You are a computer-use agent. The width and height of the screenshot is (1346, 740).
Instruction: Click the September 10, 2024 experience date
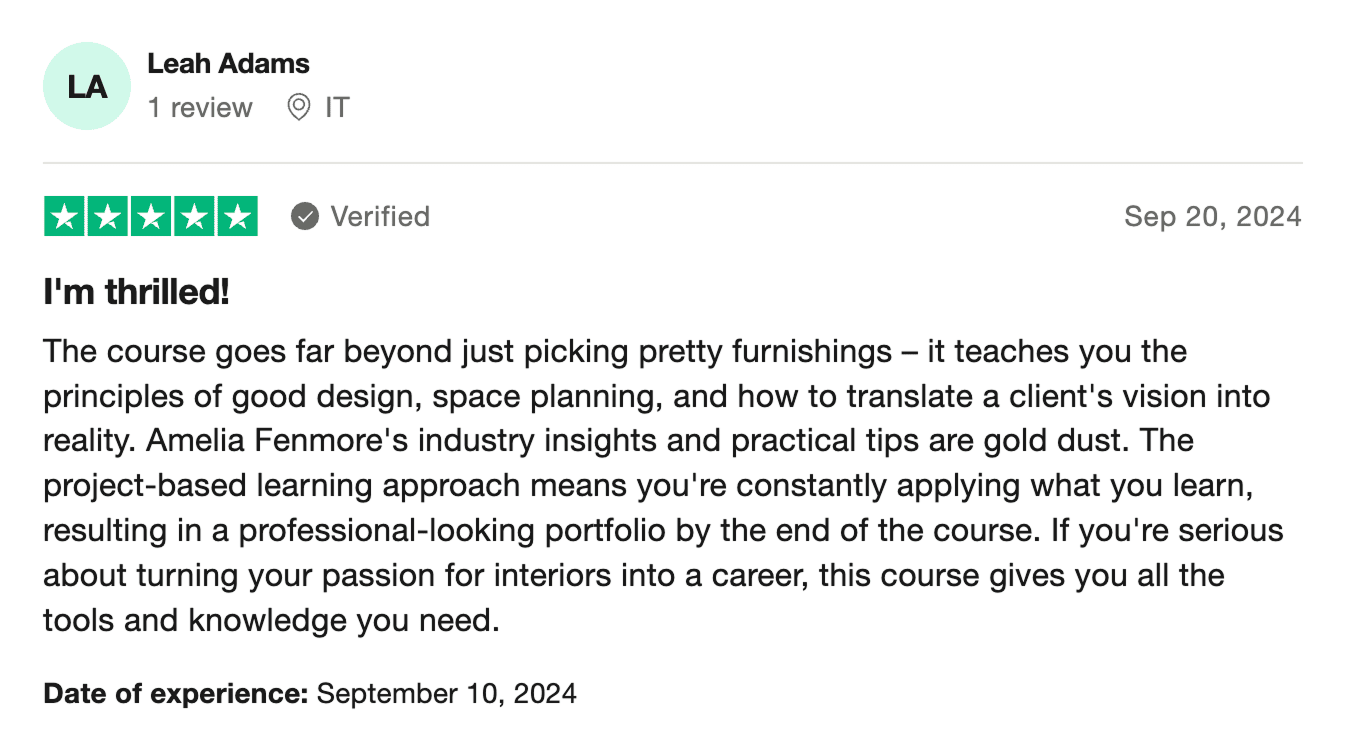446,693
